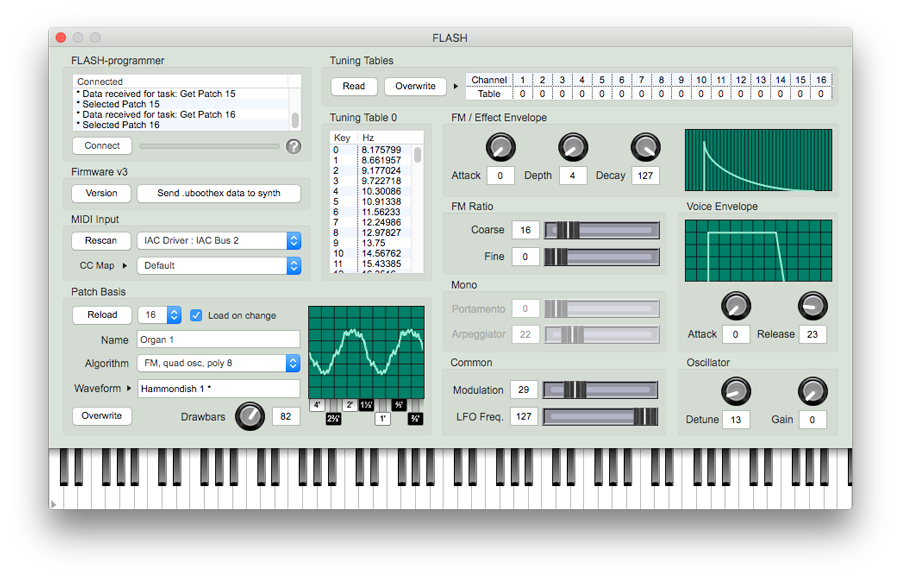Click the help question mark icon

(x=293, y=146)
